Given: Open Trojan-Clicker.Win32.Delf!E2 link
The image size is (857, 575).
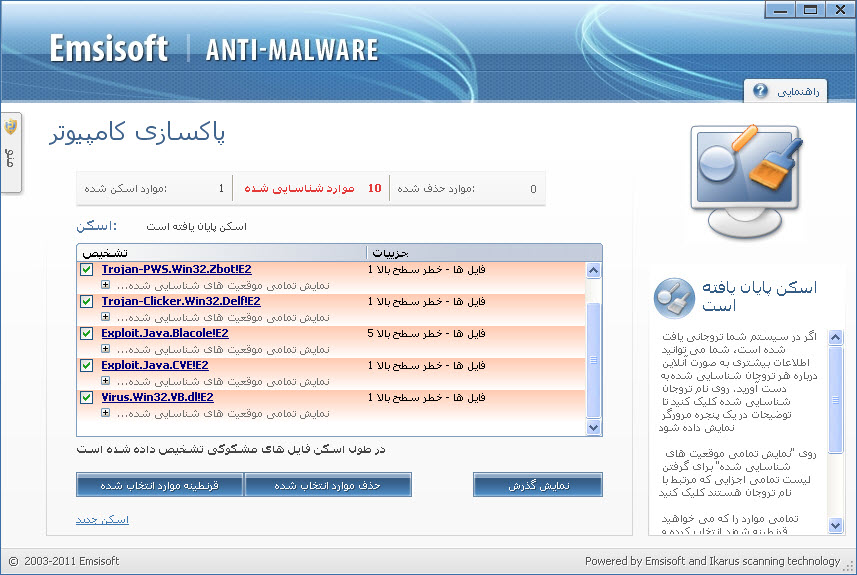Looking at the screenshot, I should [181, 301].
